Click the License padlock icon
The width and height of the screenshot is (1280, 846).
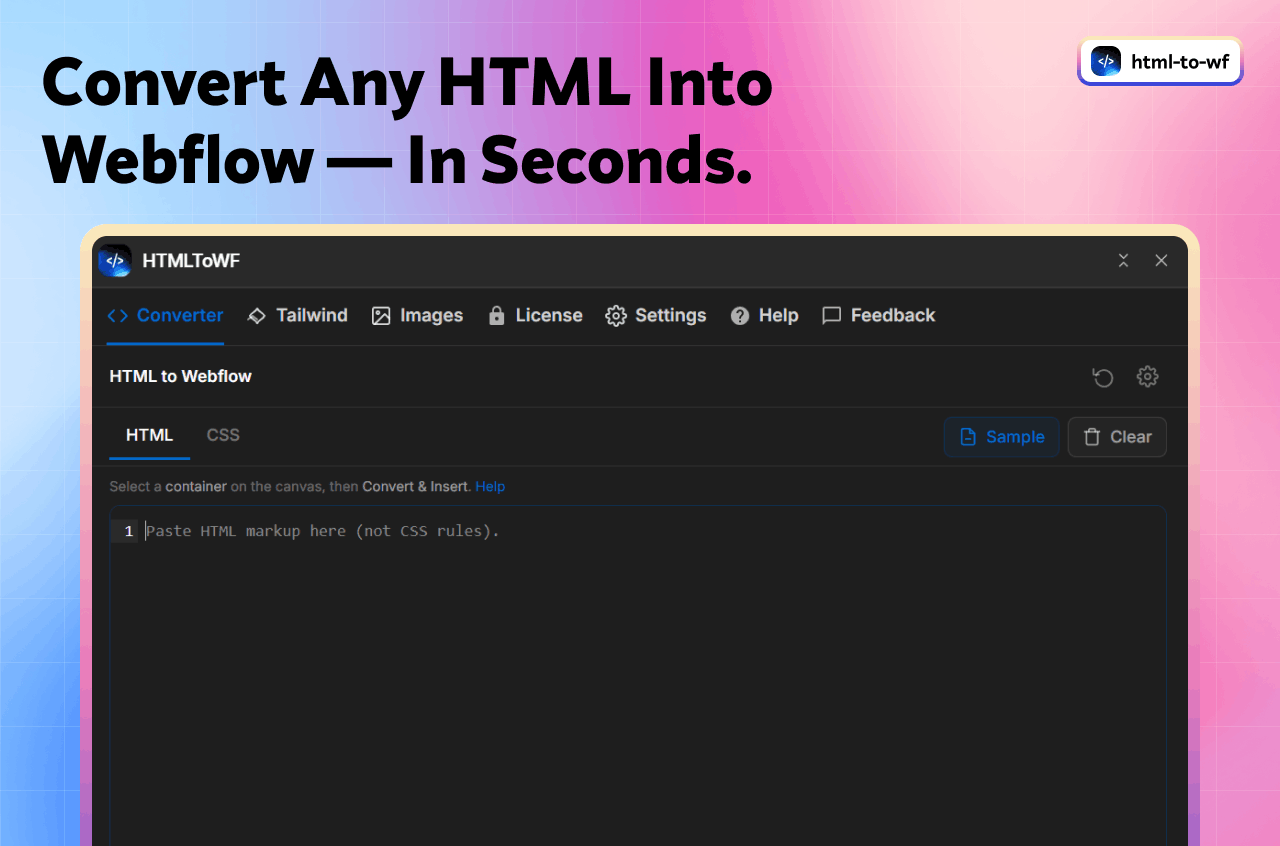(x=496, y=315)
